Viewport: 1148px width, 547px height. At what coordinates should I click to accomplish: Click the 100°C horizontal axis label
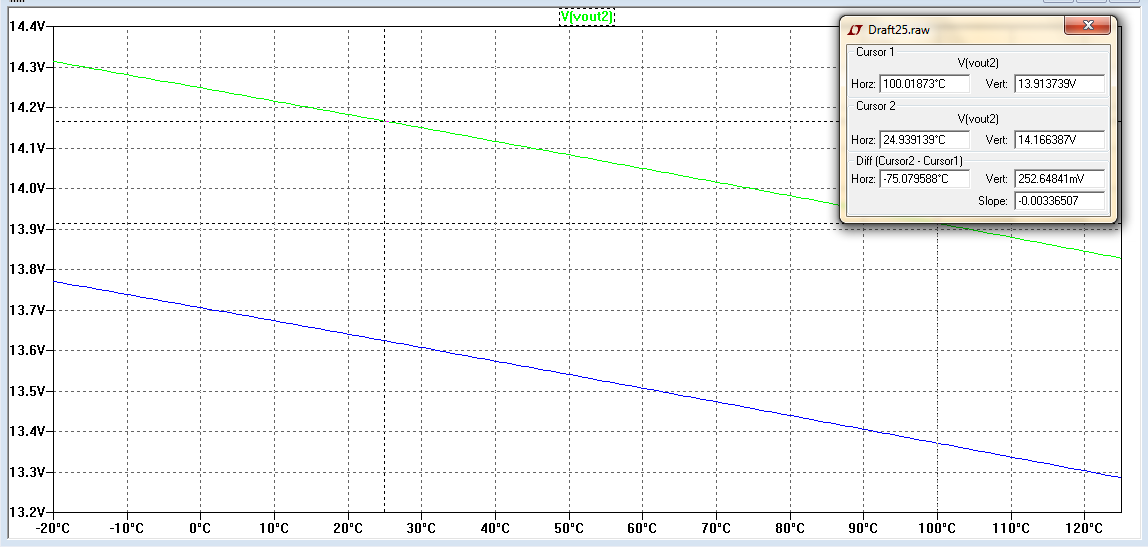[937, 529]
